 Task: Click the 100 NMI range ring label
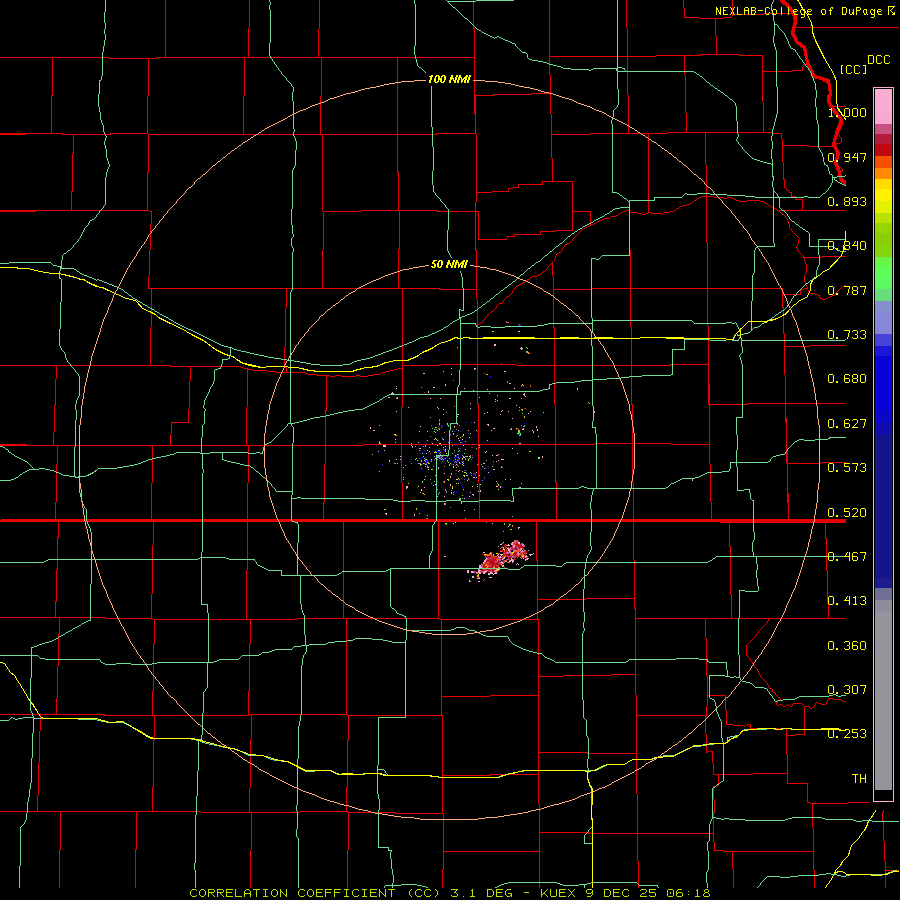click(449, 79)
